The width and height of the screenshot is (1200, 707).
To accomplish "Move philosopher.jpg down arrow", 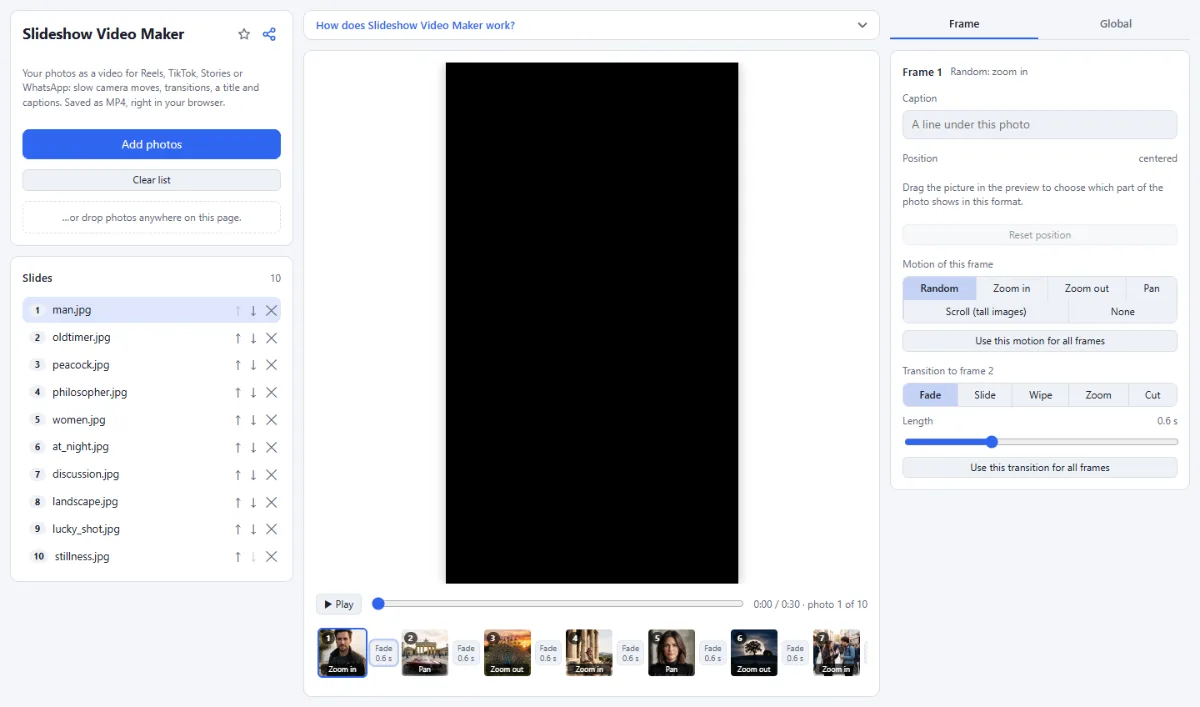I will coord(254,393).
